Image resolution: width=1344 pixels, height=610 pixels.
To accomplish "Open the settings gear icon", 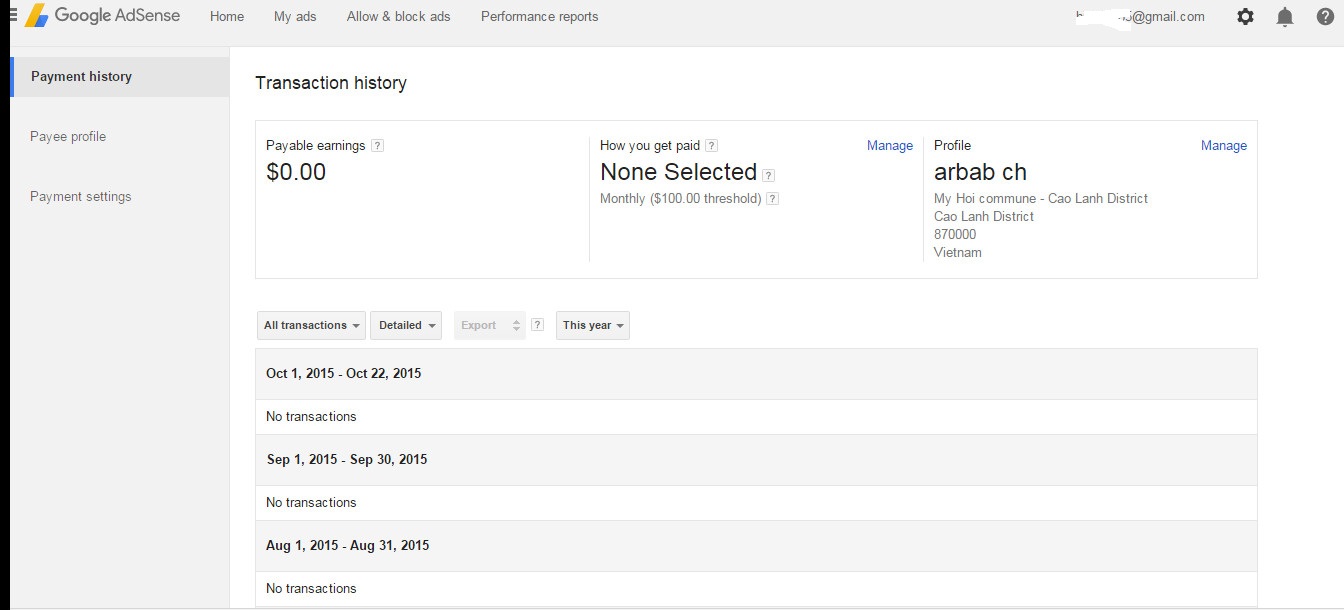I will click(x=1245, y=17).
